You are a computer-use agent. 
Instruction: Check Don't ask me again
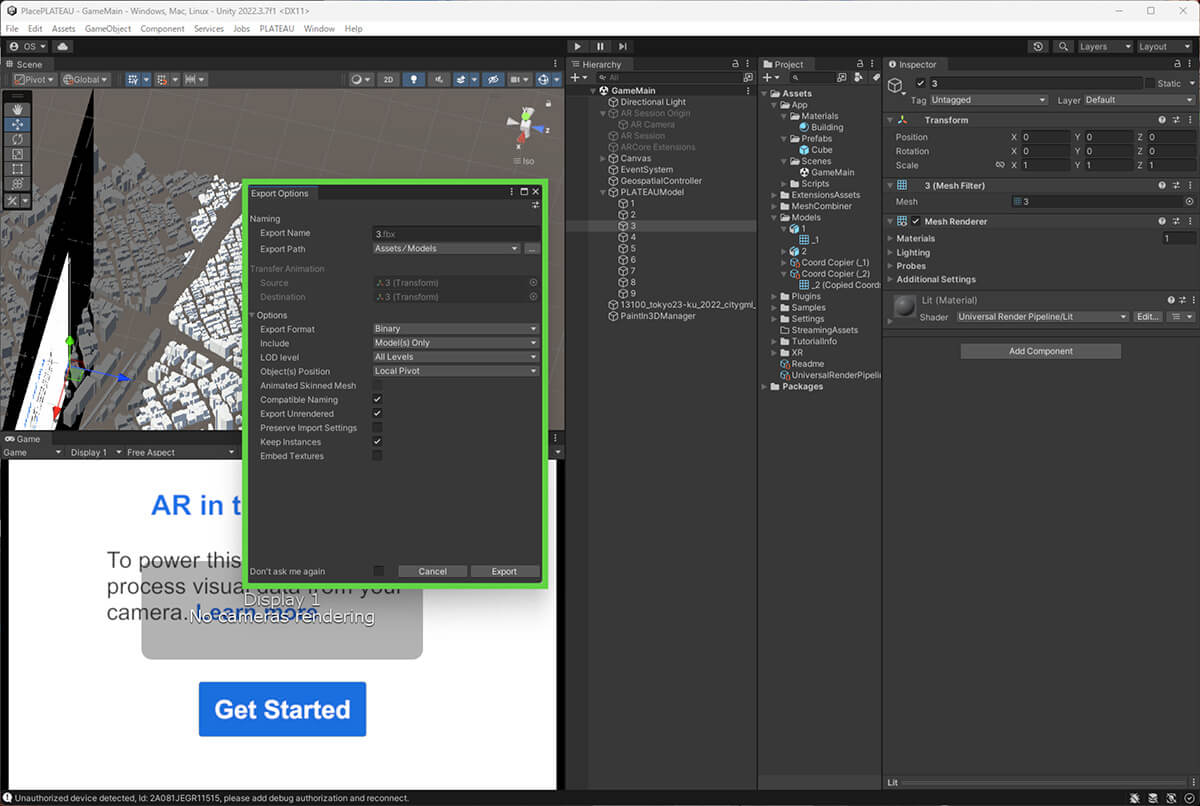pyautogui.click(x=378, y=571)
